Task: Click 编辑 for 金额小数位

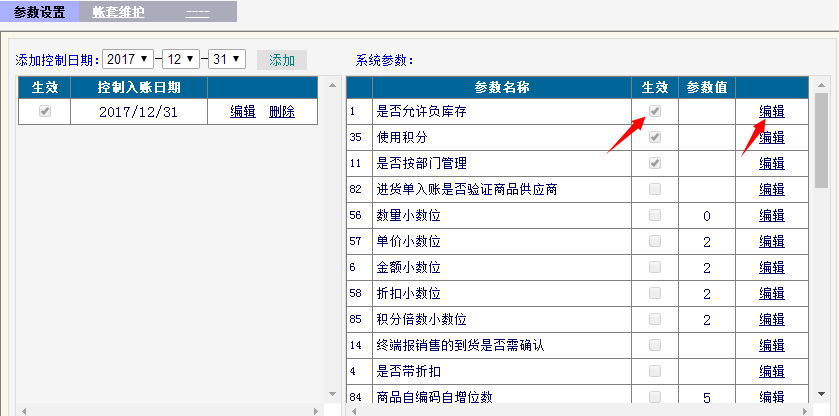Action: pyautogui.click(x=772, y=268)
